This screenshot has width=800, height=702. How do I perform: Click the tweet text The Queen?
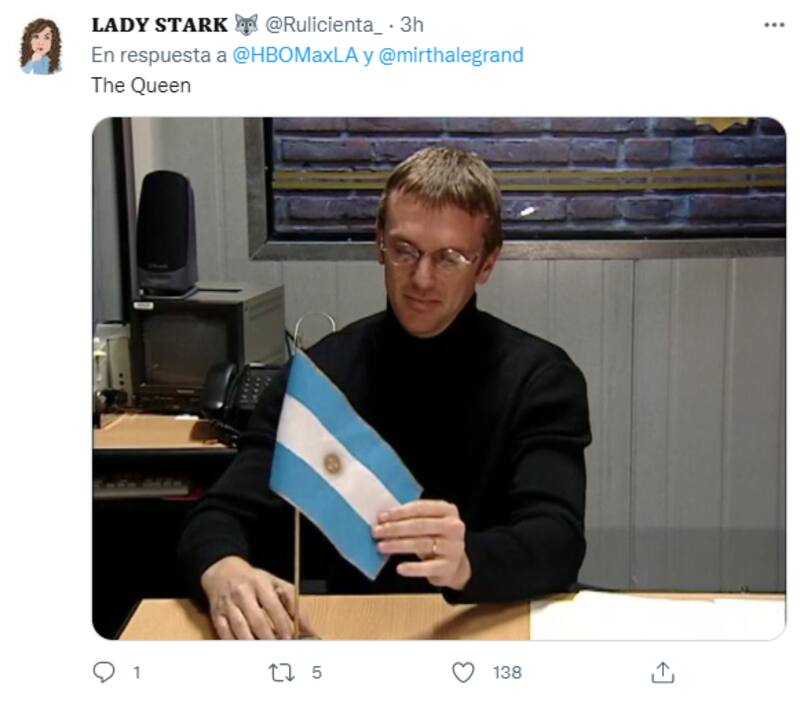point(141,85)
